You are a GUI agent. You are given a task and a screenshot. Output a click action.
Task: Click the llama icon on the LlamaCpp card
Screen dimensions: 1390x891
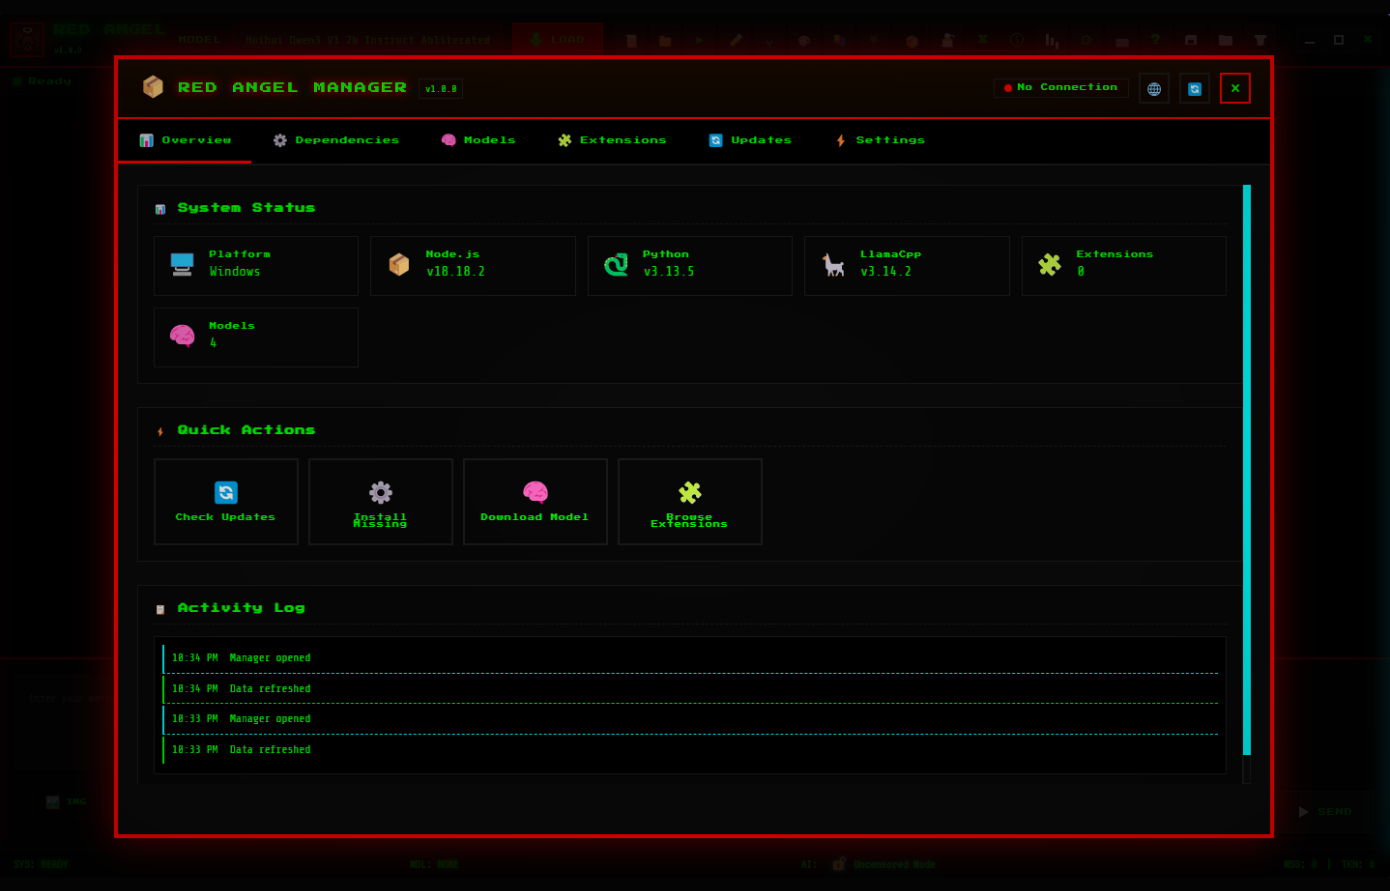coord(833,265)
